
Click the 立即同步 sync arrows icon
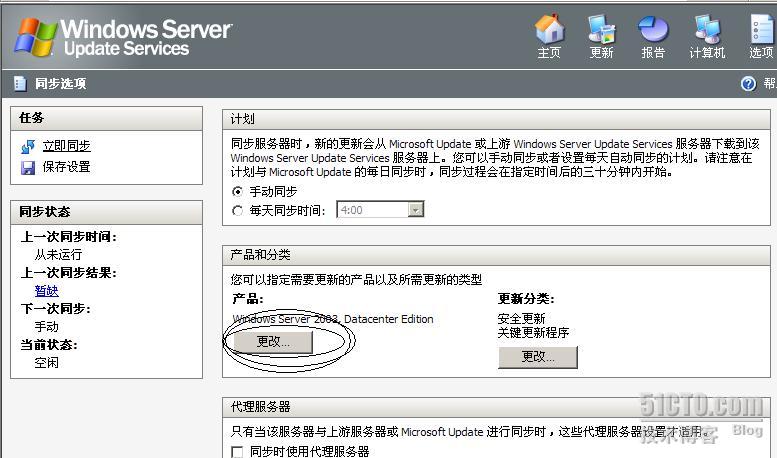click(28, 146)
